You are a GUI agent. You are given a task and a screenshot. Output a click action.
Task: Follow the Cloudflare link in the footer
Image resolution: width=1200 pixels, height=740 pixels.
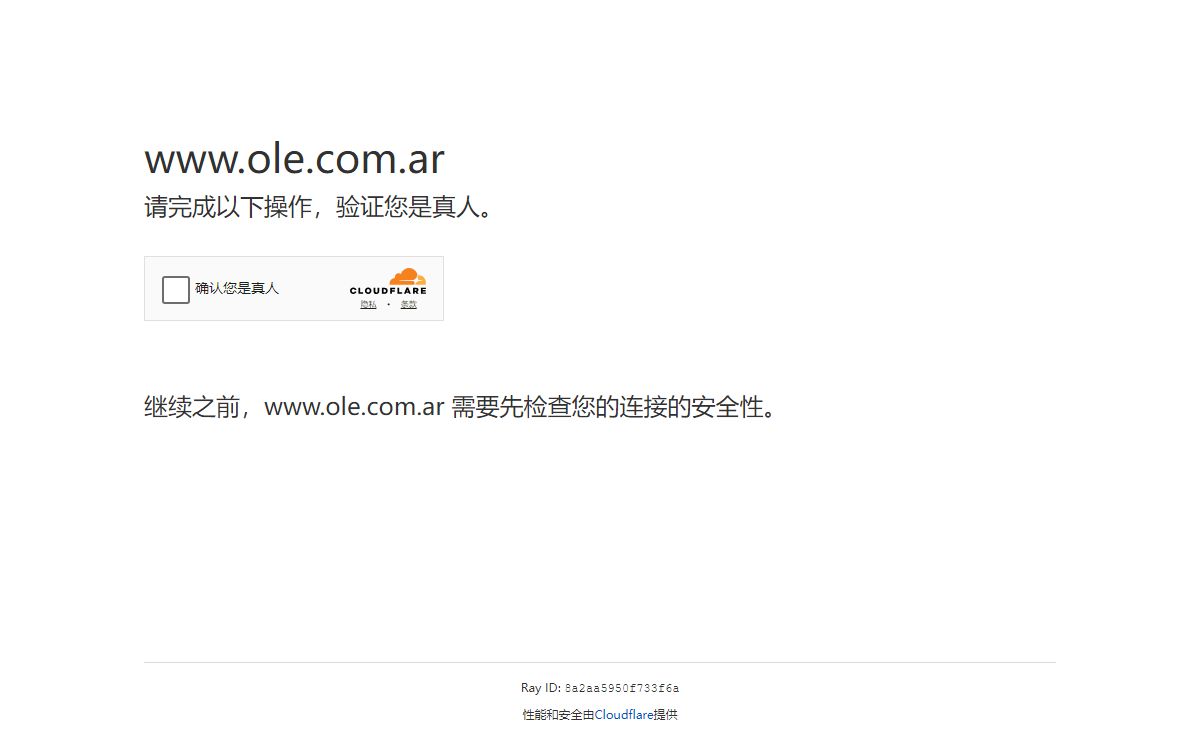coord(624,715)
